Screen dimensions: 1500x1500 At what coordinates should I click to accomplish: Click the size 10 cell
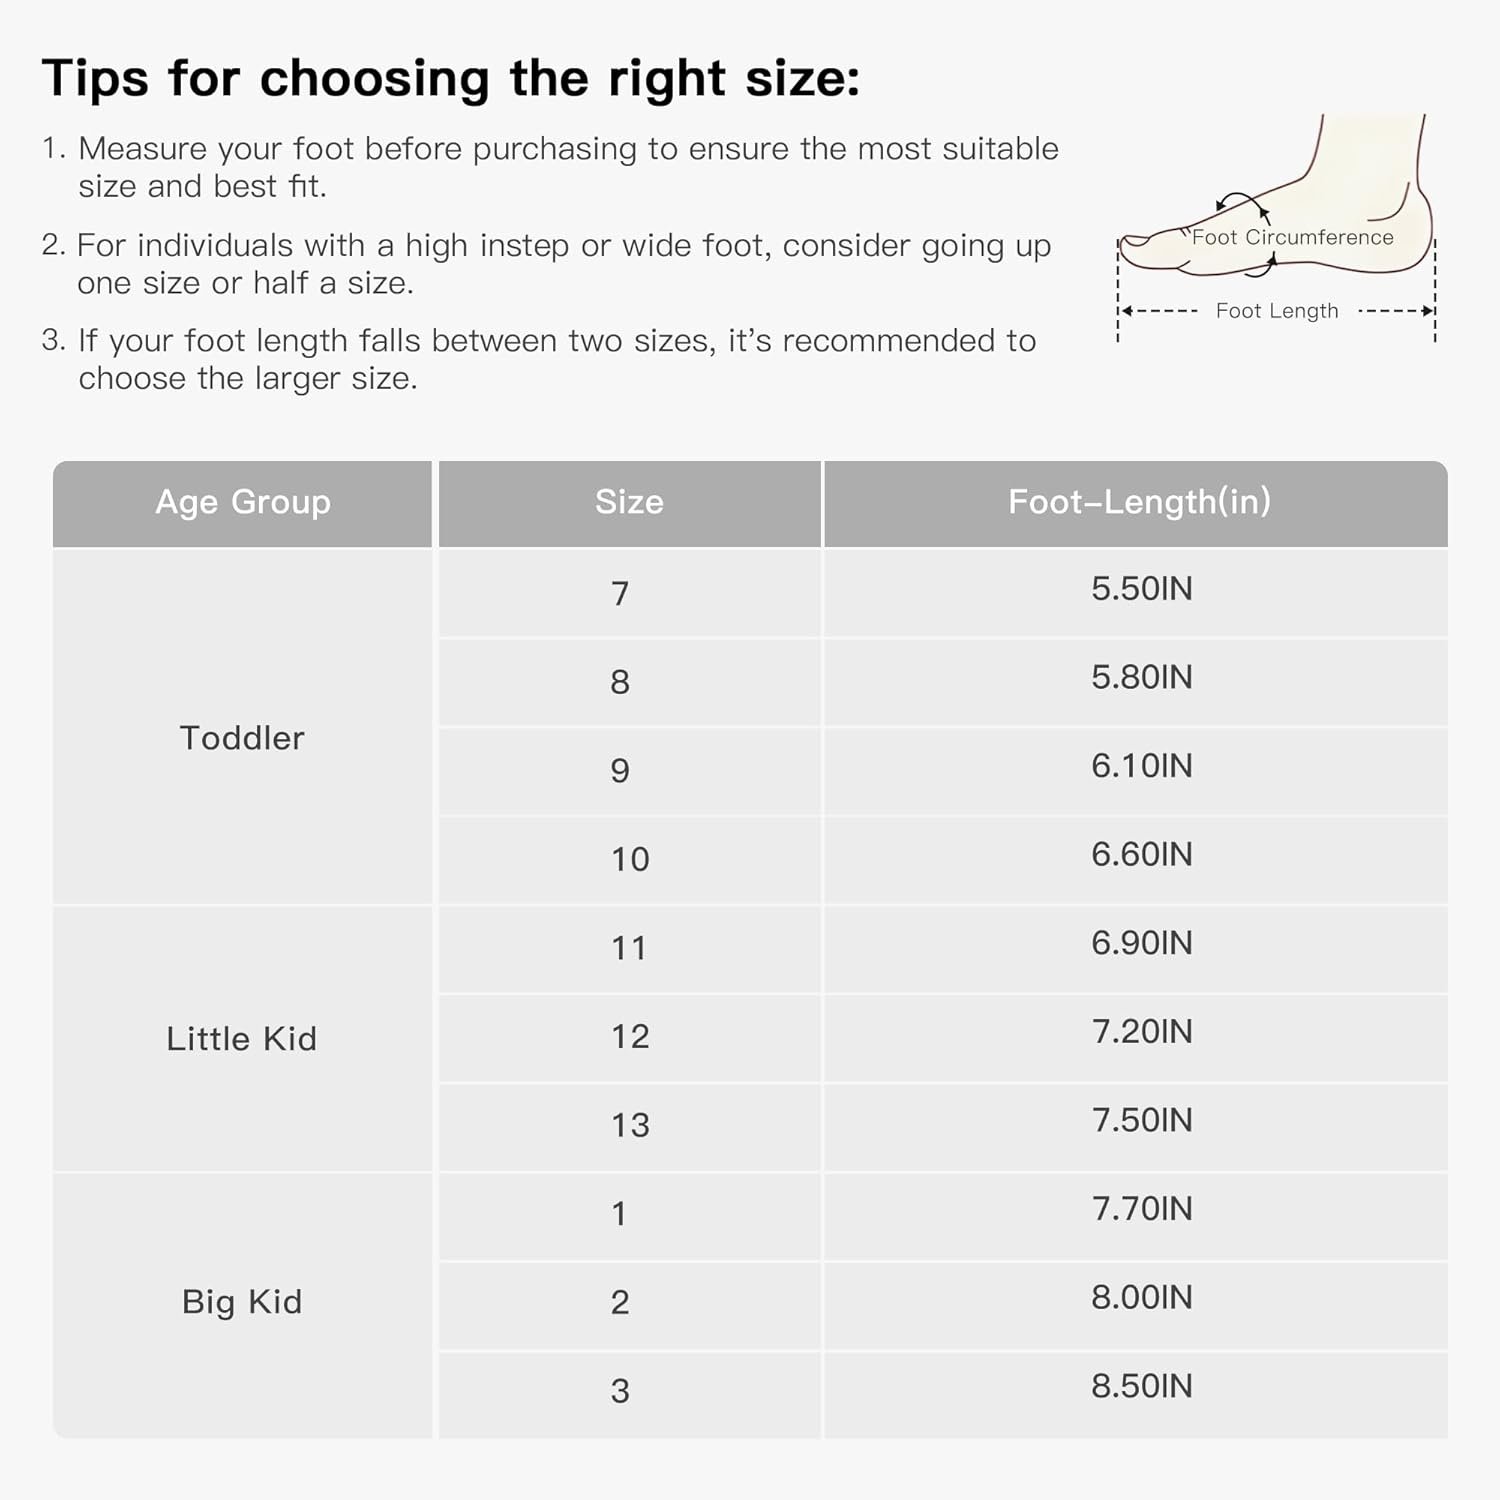pos(630,860)
